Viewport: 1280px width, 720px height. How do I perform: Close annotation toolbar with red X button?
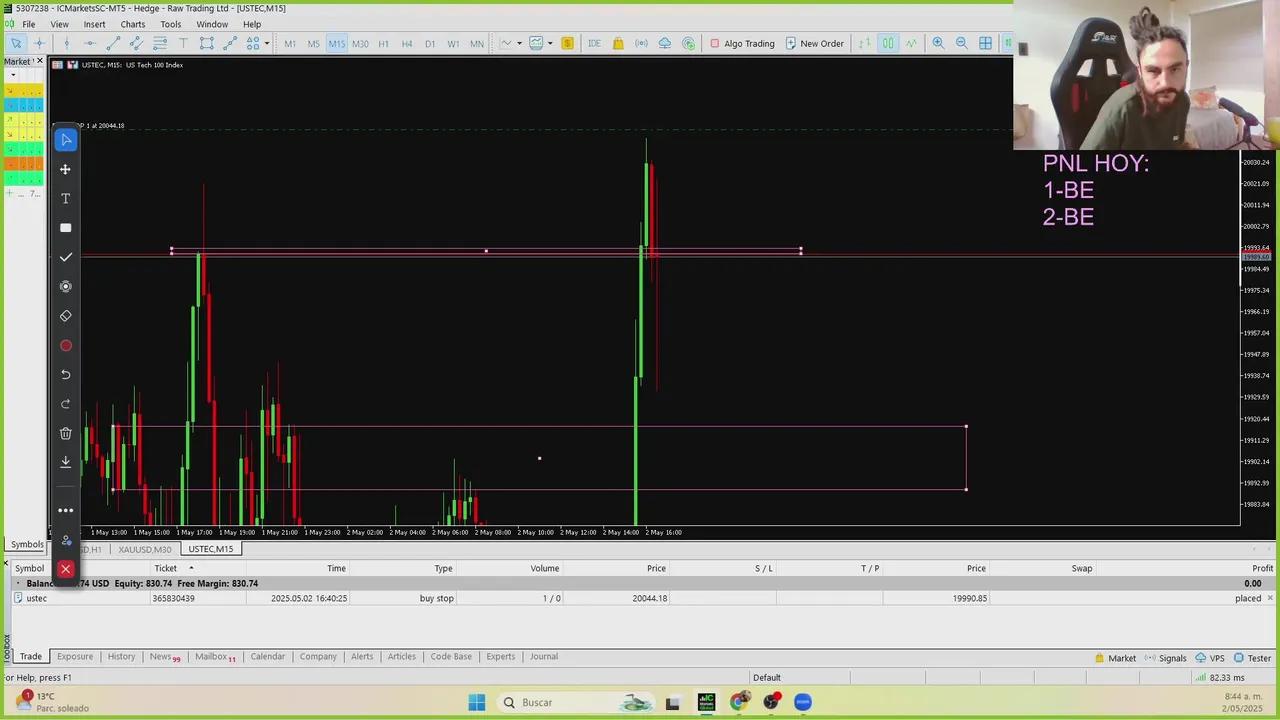point(65,569)
